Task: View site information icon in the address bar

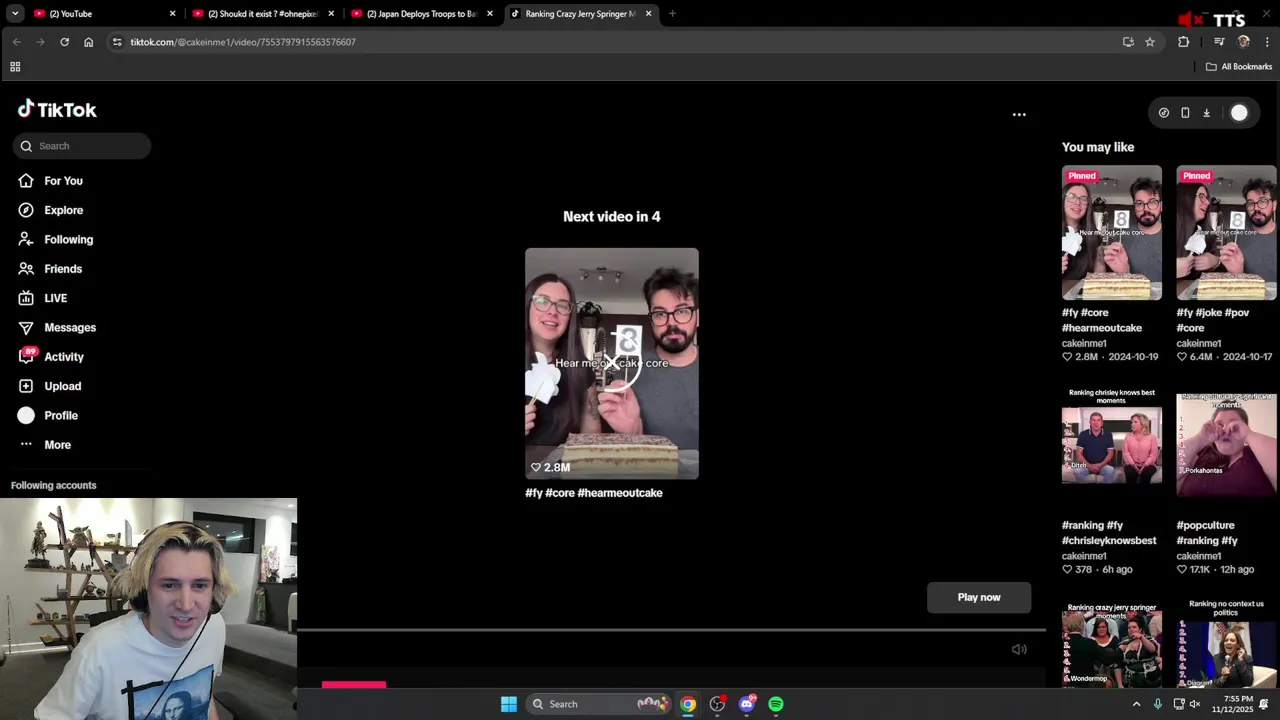Action: [x=117, y=42]
